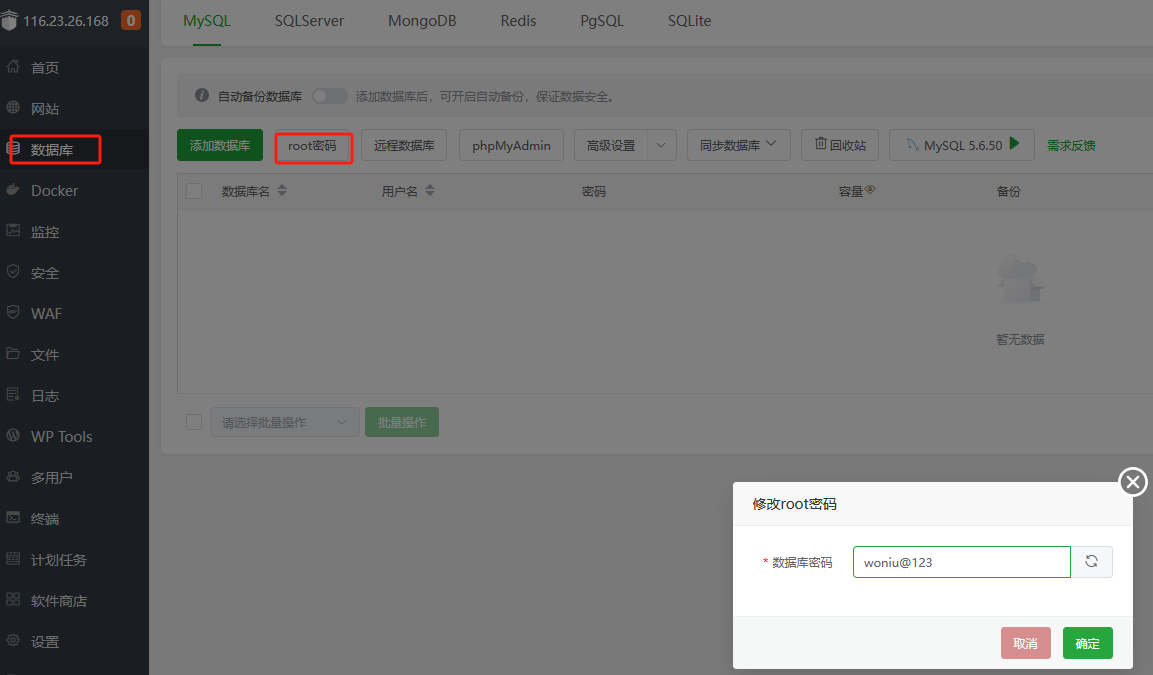
Task: Switch to the SQLite tab
Action: pos(689,20)
